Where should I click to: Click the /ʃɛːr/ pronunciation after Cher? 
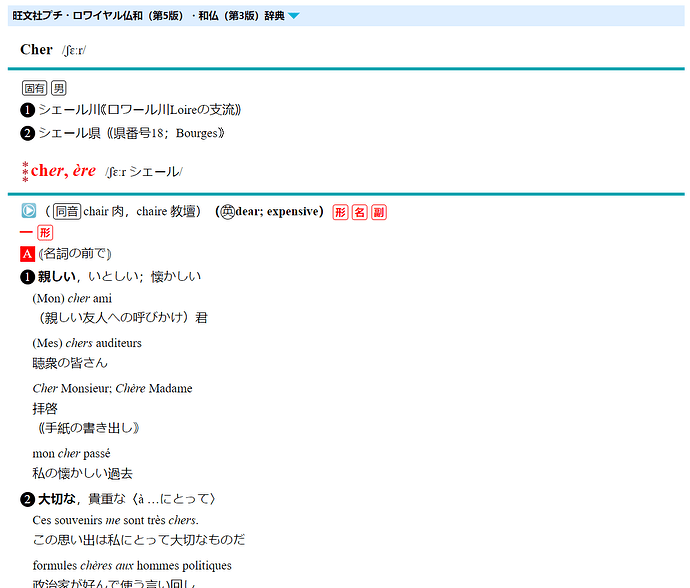[x=74, y=51]
